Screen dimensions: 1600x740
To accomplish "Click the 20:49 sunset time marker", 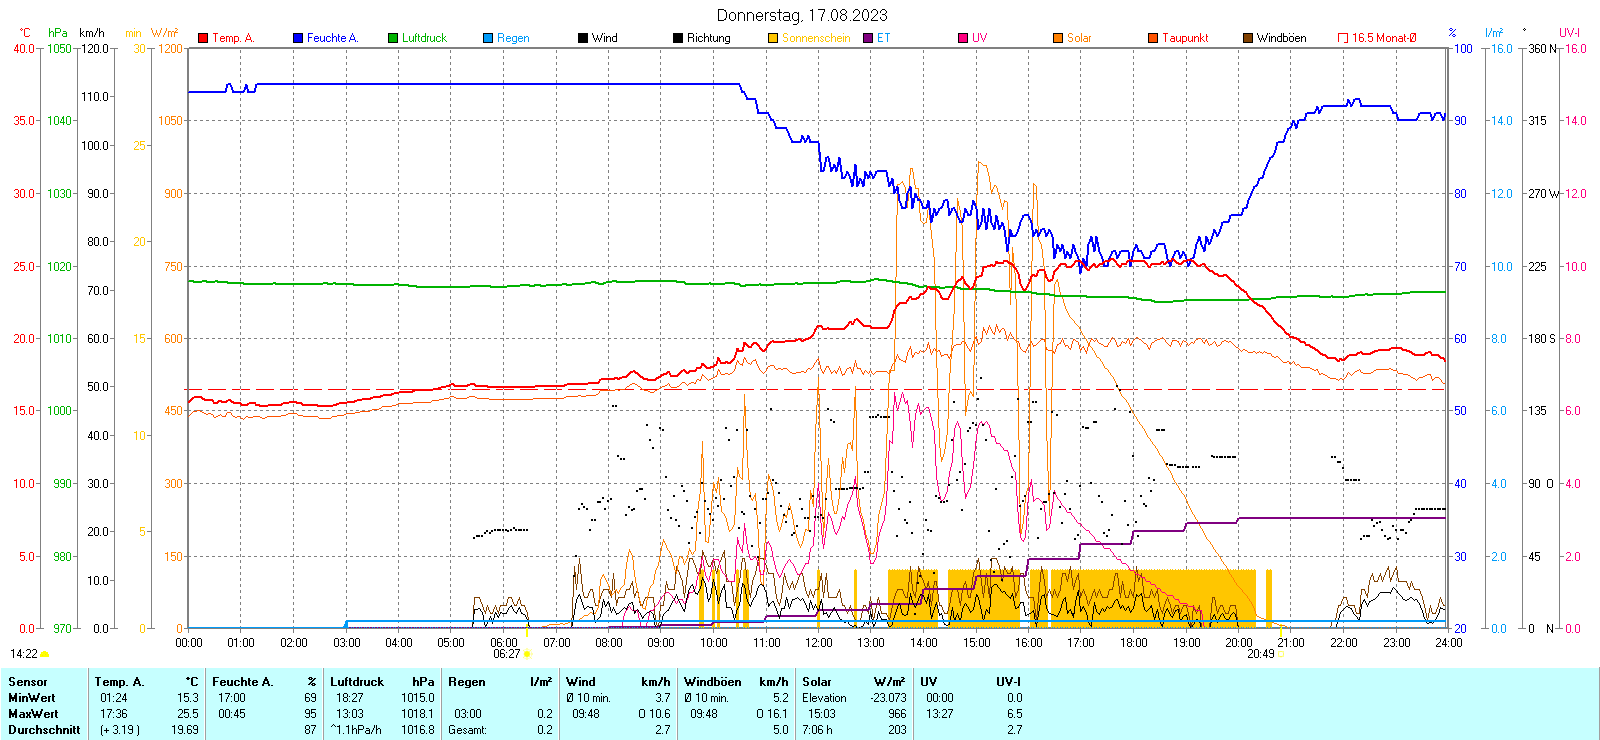I will click(x=1260, y=654).
